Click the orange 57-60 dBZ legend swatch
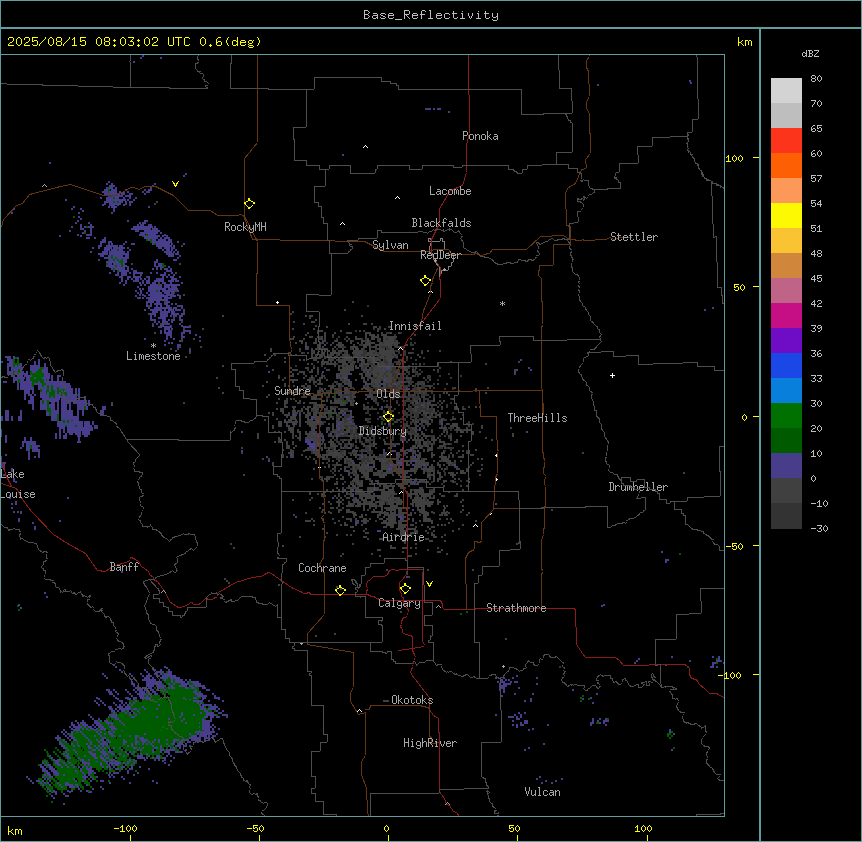The image size is (862, 842). (786, 166)
